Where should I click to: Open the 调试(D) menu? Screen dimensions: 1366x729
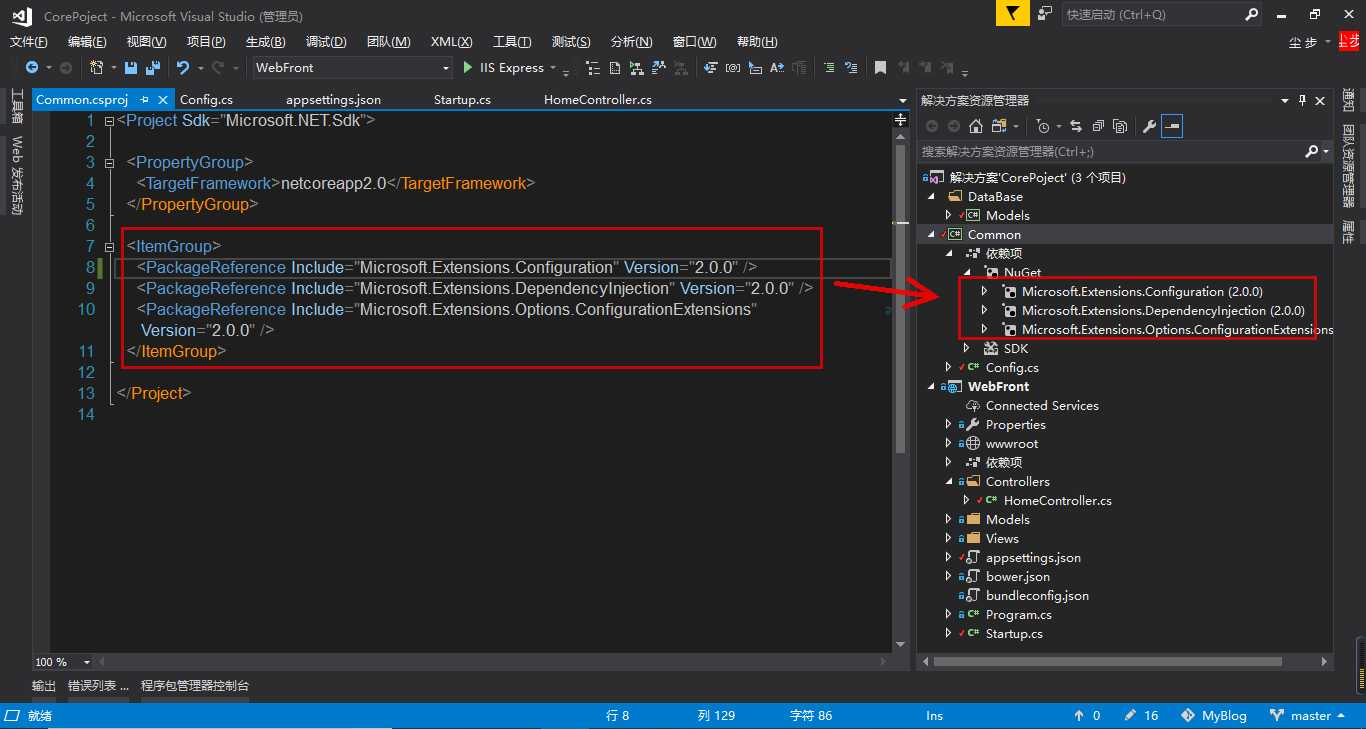point(326,42)
